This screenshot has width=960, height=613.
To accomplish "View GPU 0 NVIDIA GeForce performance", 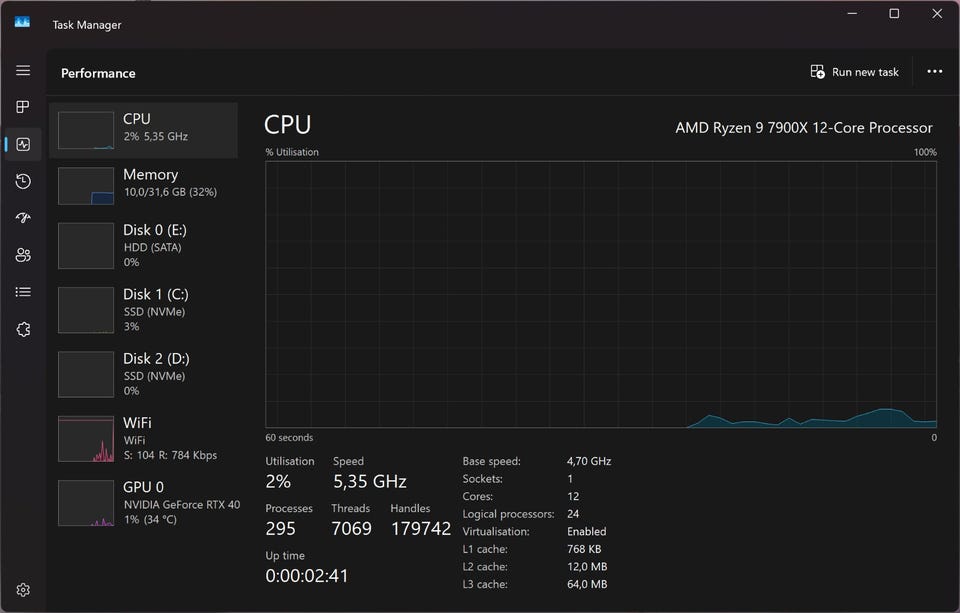I will 144,502.
